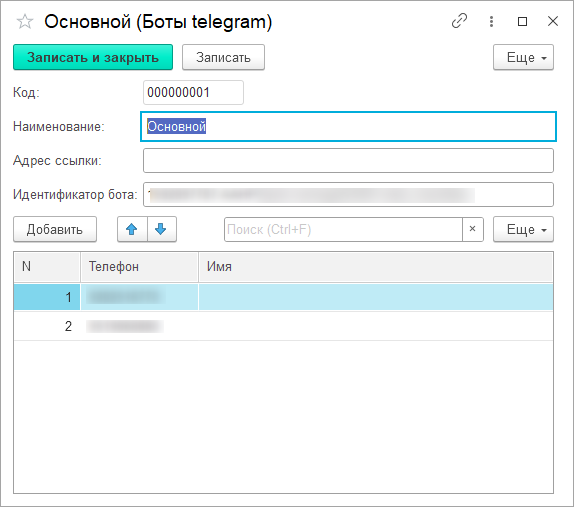Focus the Код field with value 000000001
574x507 pixels.
coord(193,93)
